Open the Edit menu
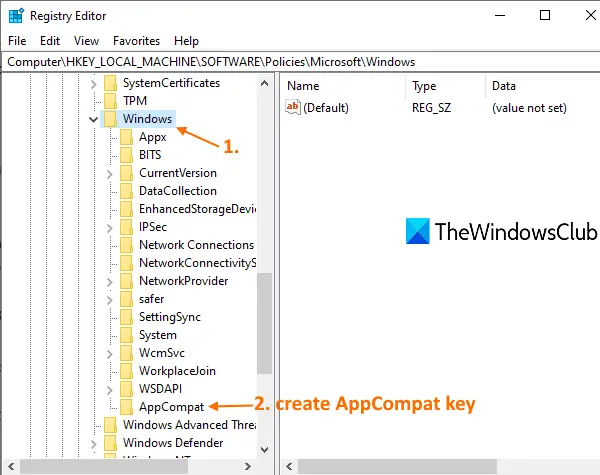The width and height of the screenshot is (600, 475). [50, 41]
